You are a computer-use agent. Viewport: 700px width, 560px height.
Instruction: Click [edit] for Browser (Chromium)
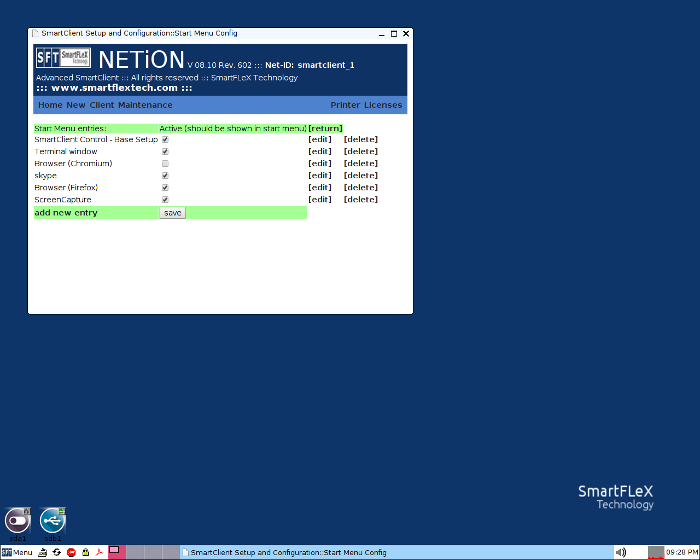(x=320, y=164)
